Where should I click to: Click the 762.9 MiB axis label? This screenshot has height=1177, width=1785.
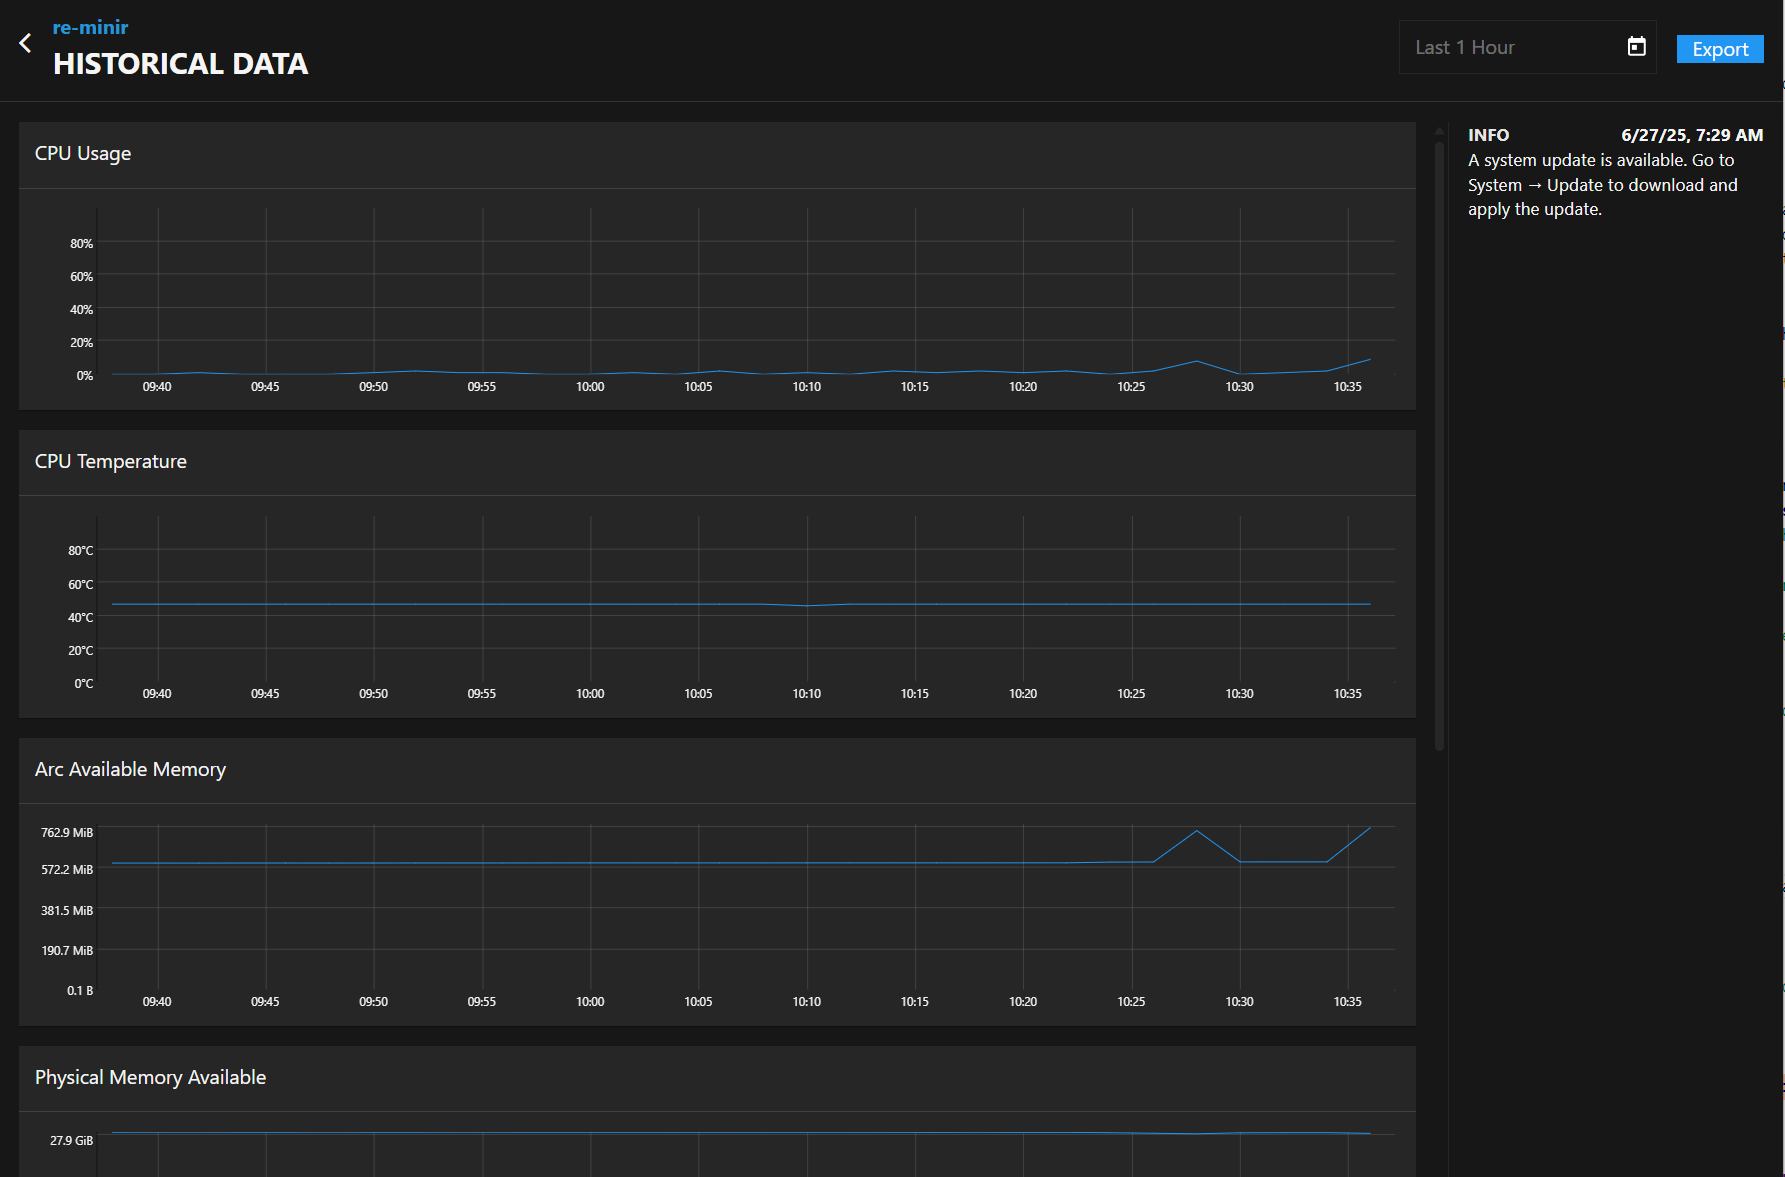[67, 833]
